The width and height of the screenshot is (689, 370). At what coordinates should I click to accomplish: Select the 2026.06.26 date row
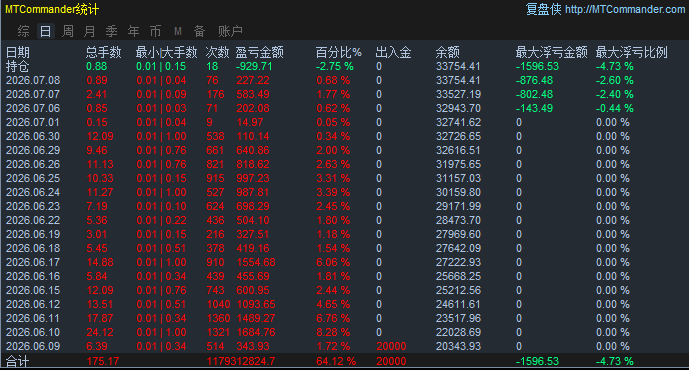33,164
